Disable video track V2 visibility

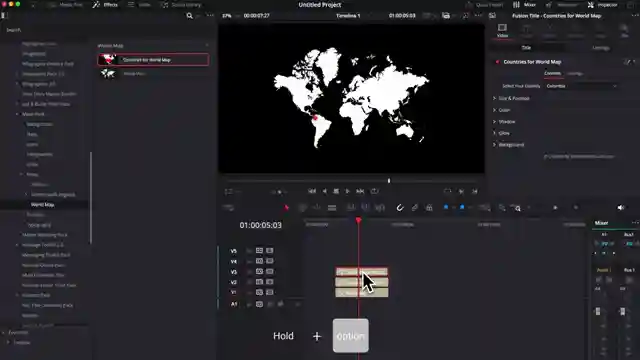click(269, 282)
